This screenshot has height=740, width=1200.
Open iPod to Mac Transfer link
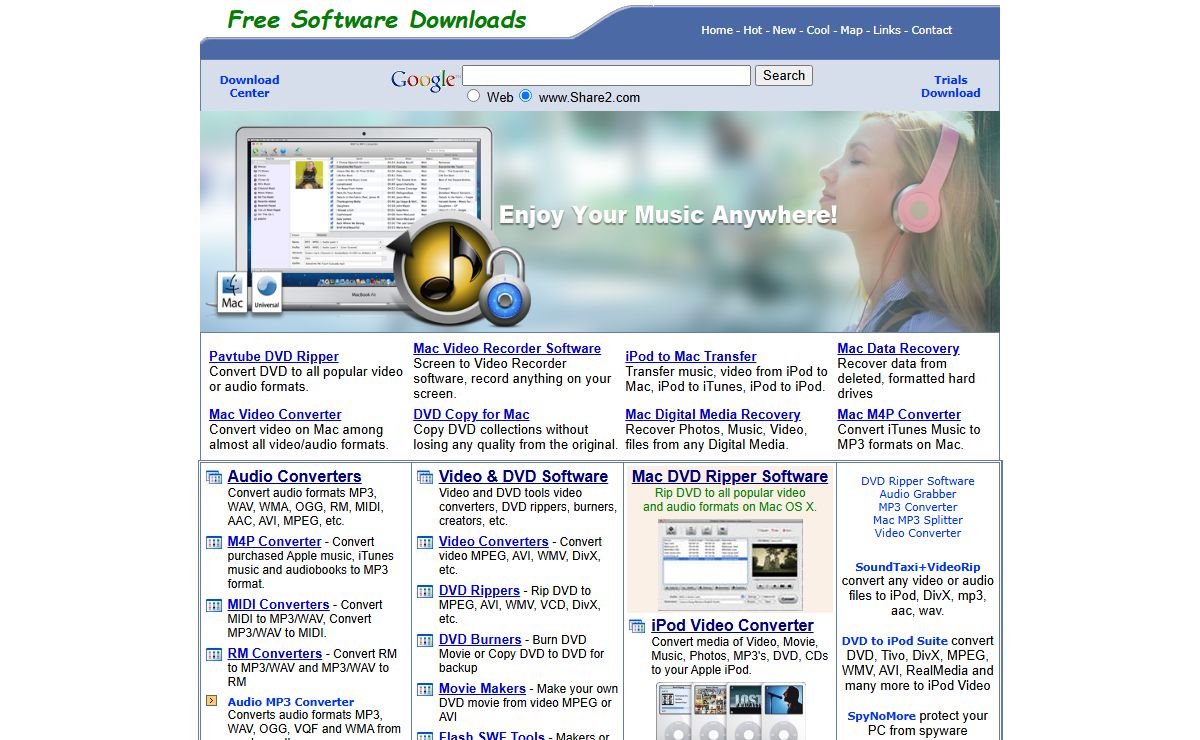pos(691,356)
